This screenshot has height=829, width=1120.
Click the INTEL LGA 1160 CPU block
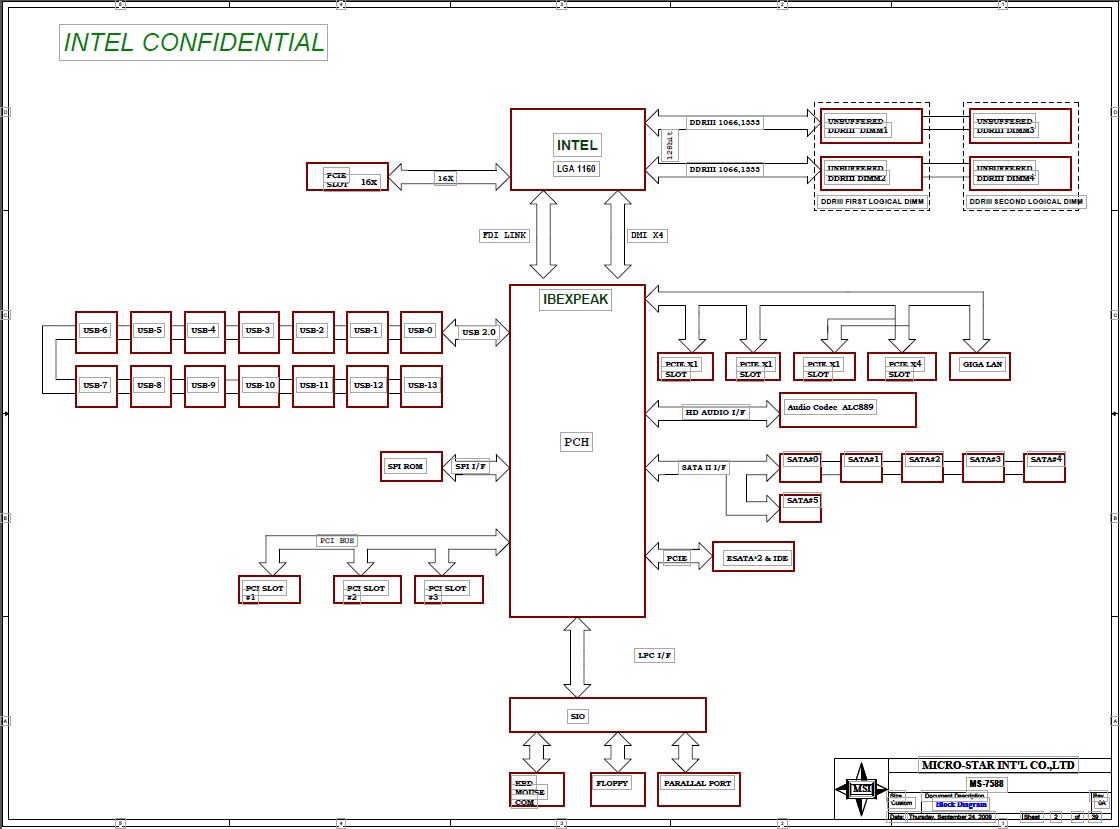(578, 150)
